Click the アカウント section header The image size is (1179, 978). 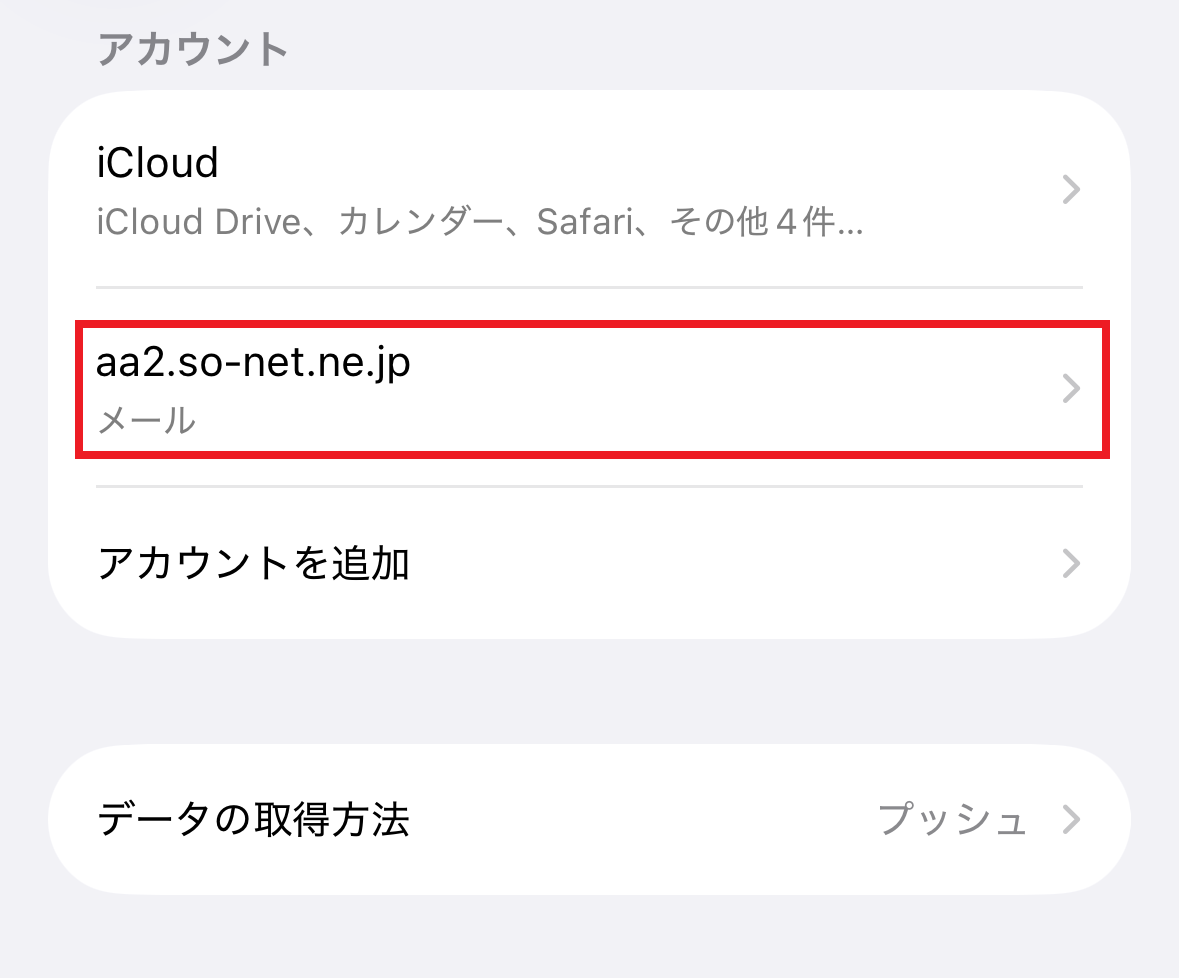point(193,48)
